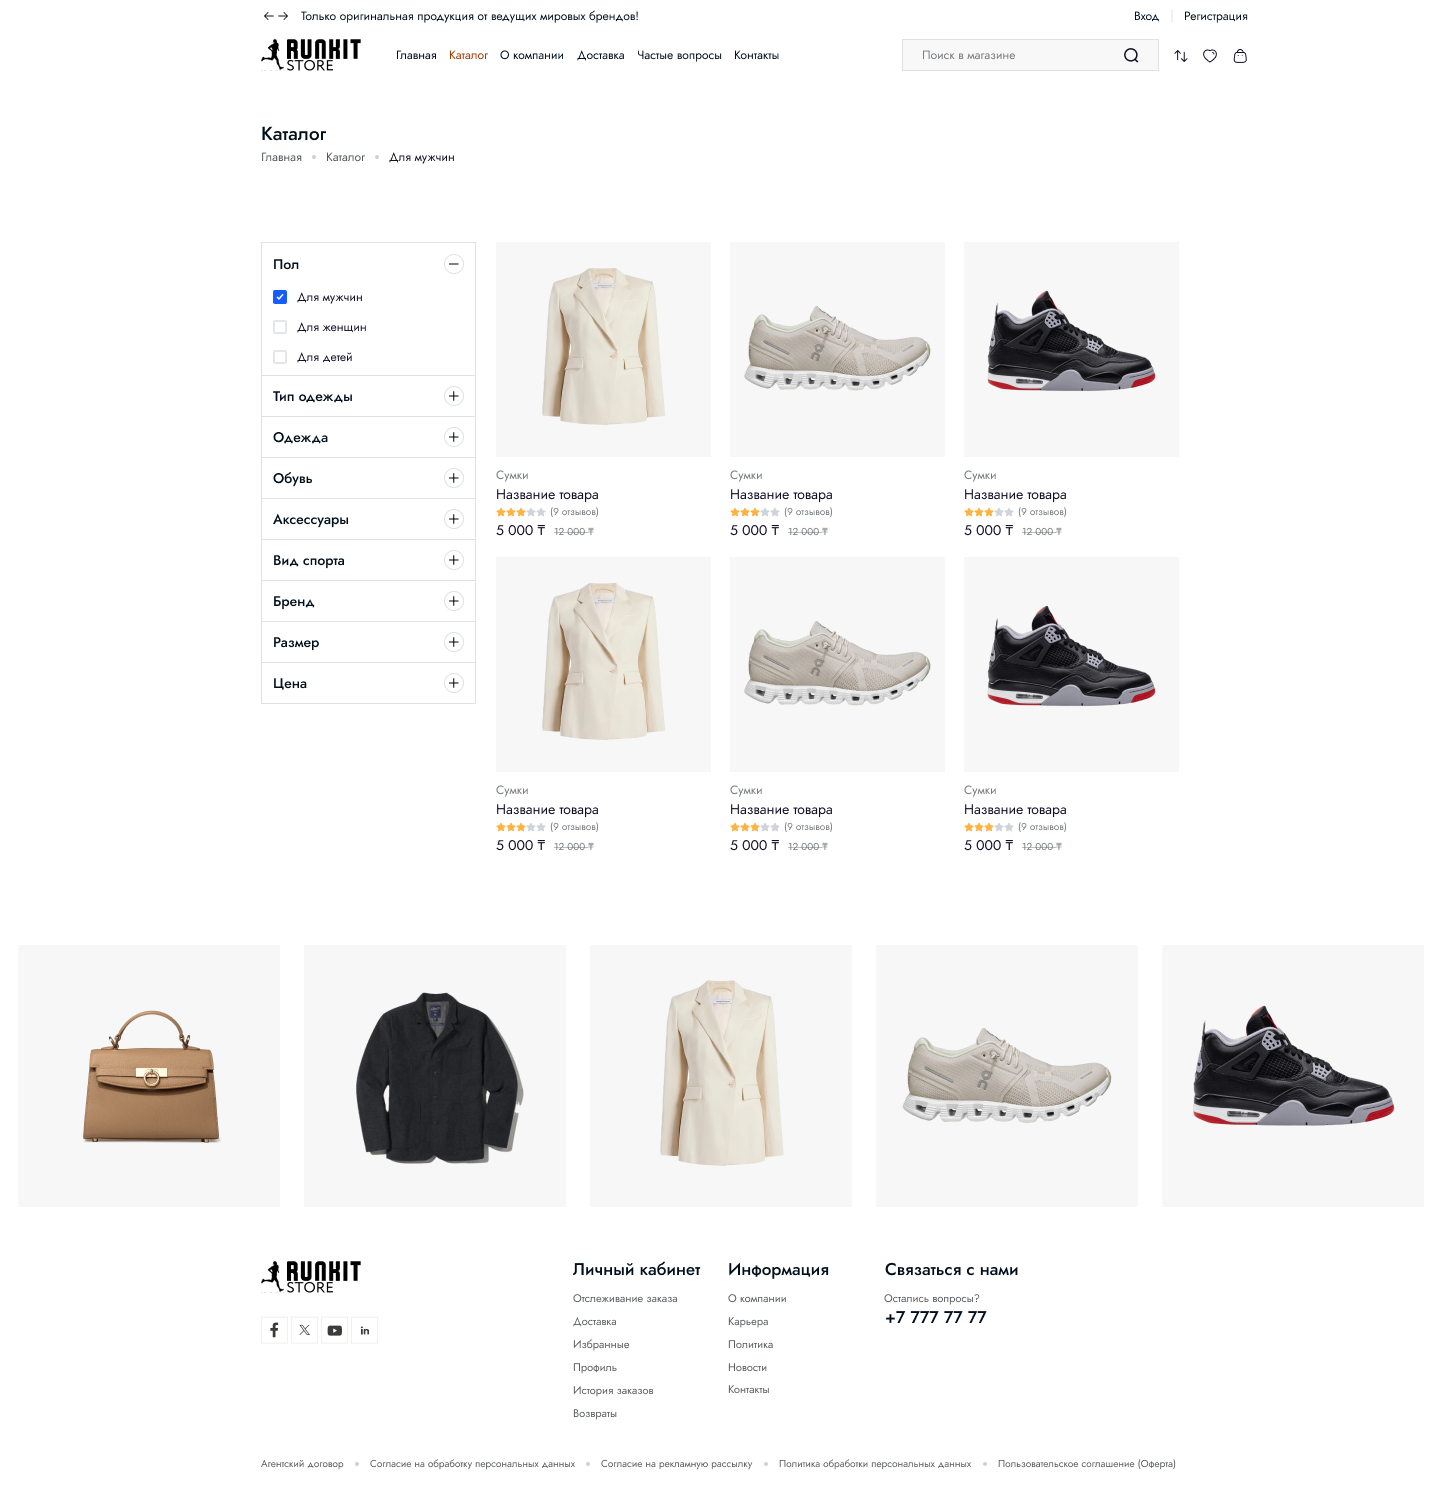
Task: Click the Facebook icon in footer
Action: (274, 1330)
